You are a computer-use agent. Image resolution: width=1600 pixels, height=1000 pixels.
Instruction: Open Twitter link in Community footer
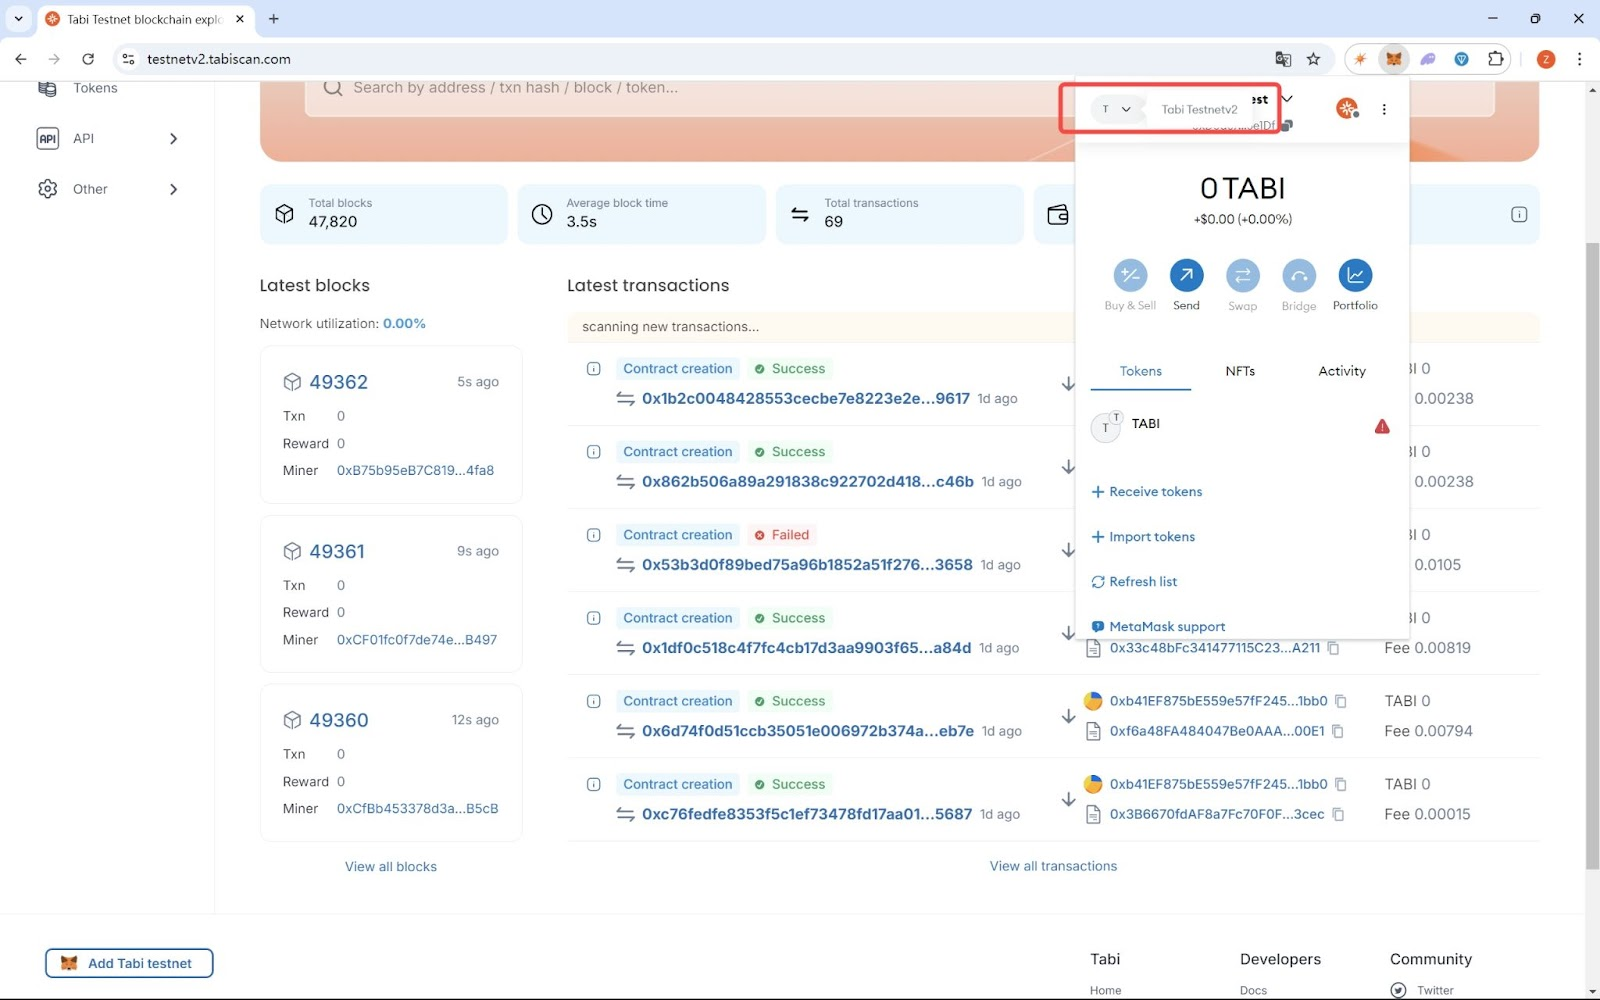(x=1435, y=990)
